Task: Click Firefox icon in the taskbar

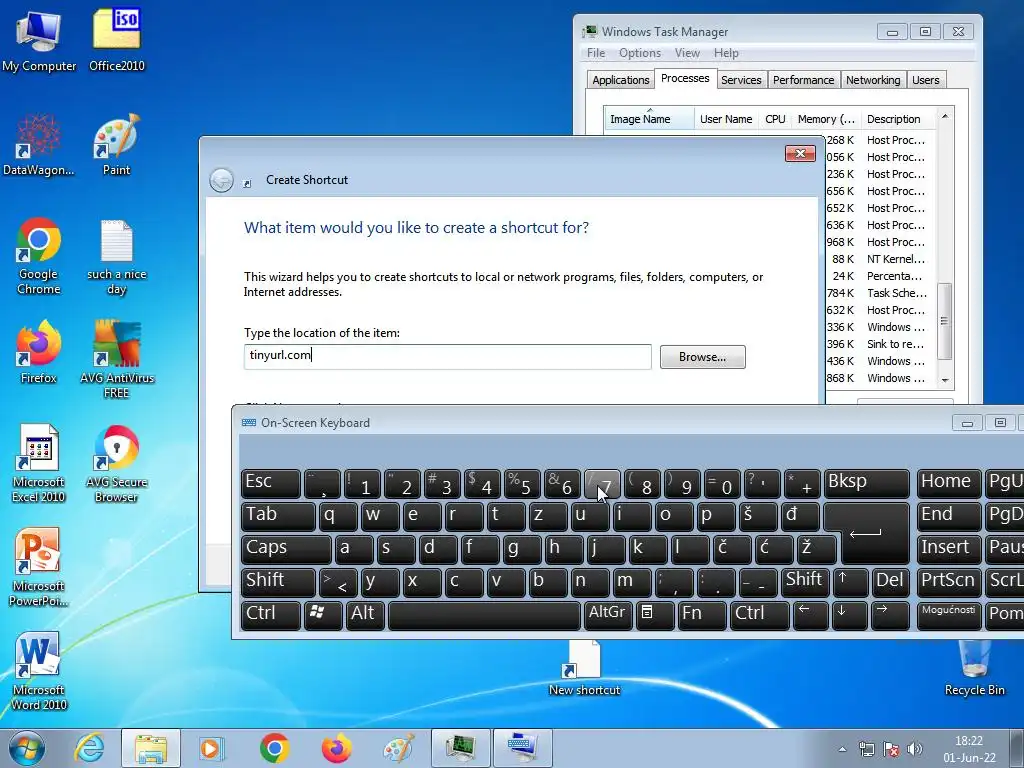Action: point(336,748)
